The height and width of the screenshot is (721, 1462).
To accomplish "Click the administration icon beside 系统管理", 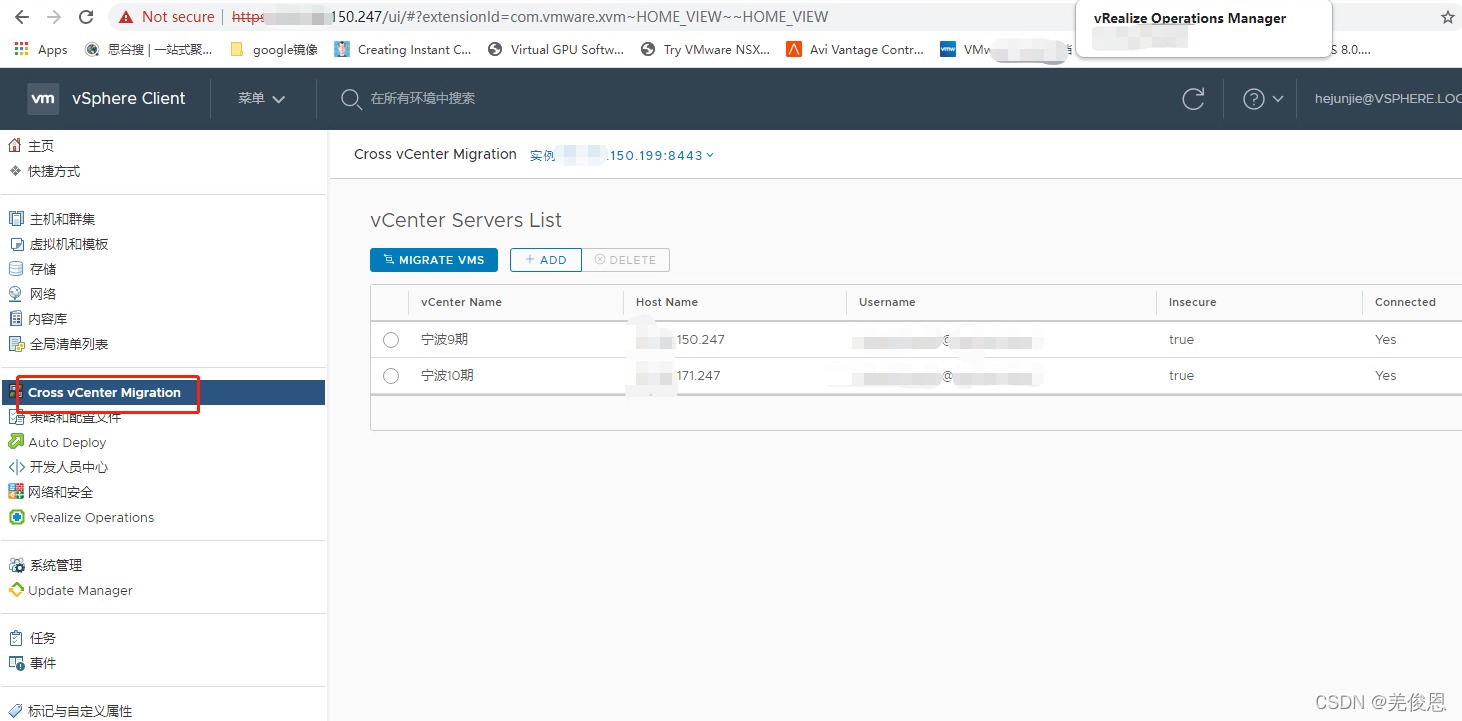I will (16, 565).
